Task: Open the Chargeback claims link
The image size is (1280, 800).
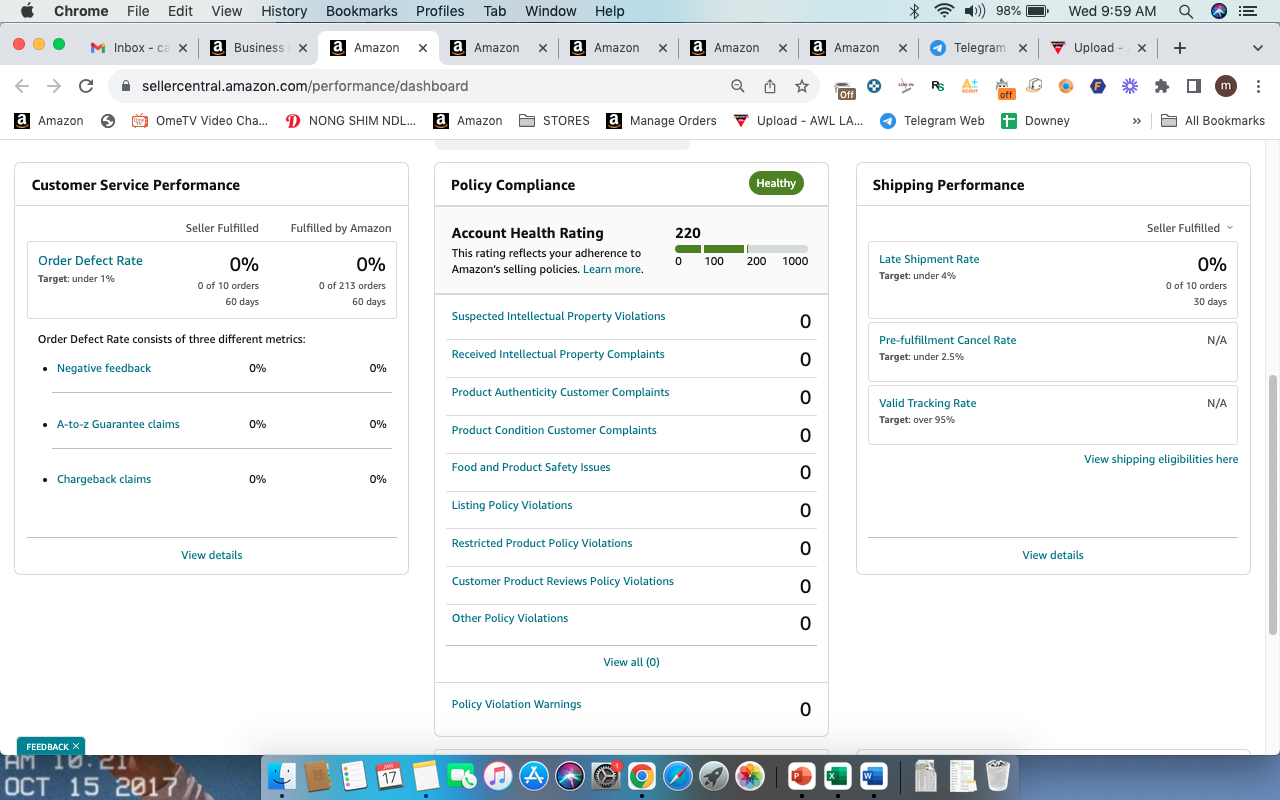Action: pyautogui.click(x=104, y=479)
